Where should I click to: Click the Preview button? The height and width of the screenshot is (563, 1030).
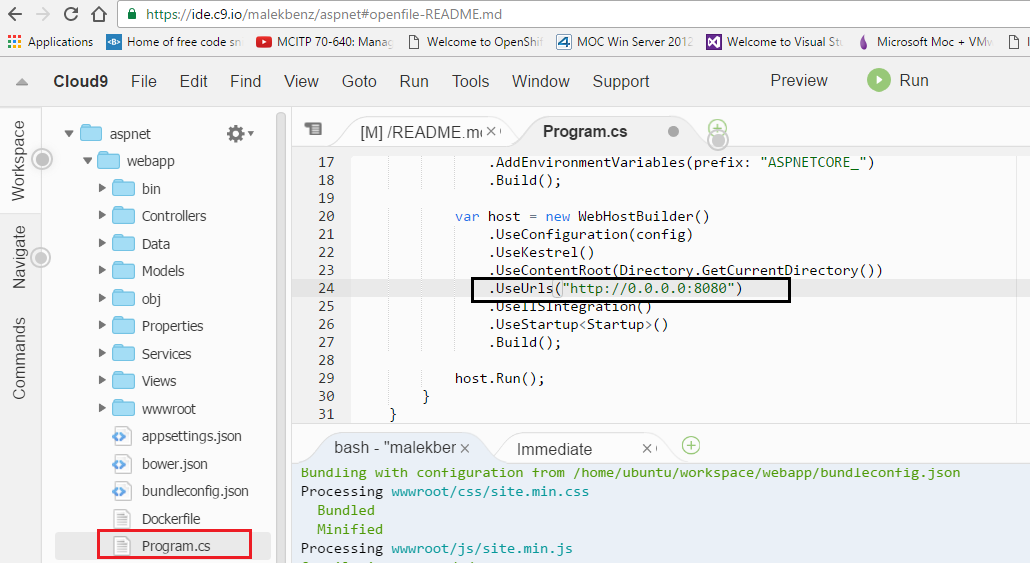799,81
